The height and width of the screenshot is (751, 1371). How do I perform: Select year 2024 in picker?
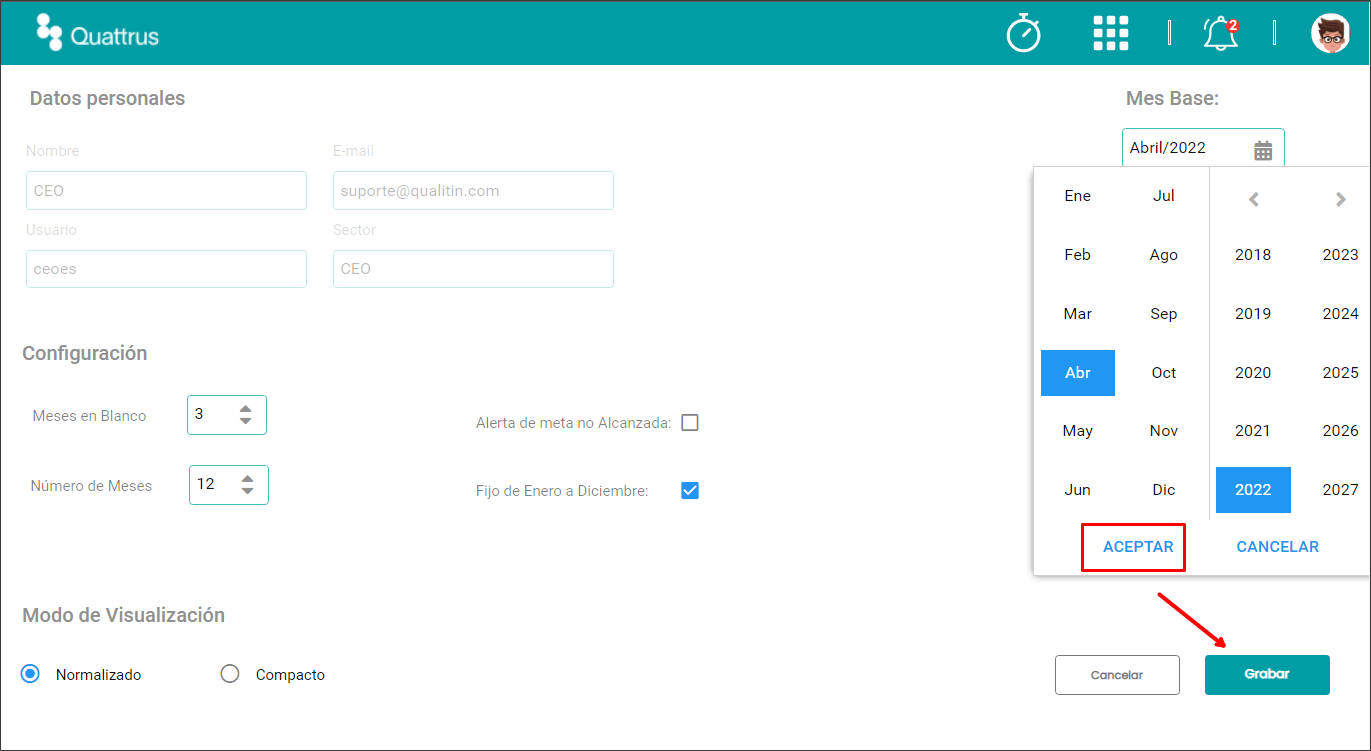pos(1340,314)
